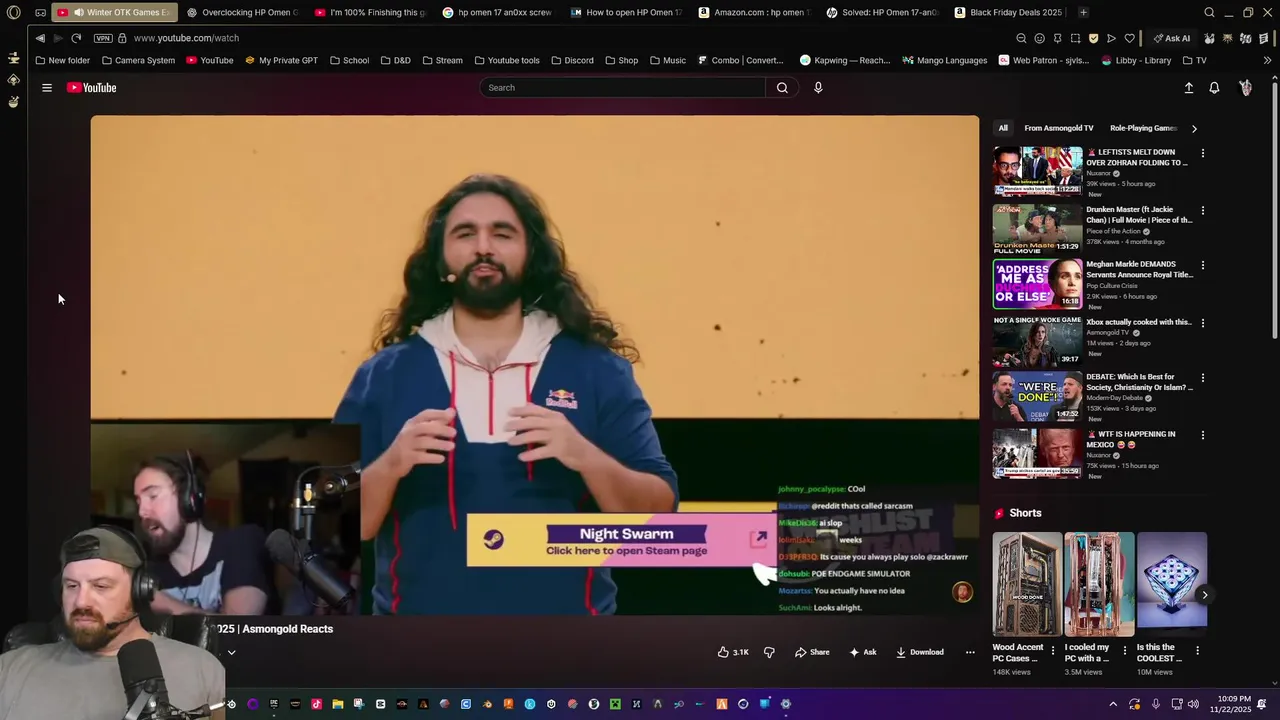The width and height of the screenshot is (1280, 720).
Task: Switch to Black Friday Deals 2025 tab
Action: tap(1010, 13)
